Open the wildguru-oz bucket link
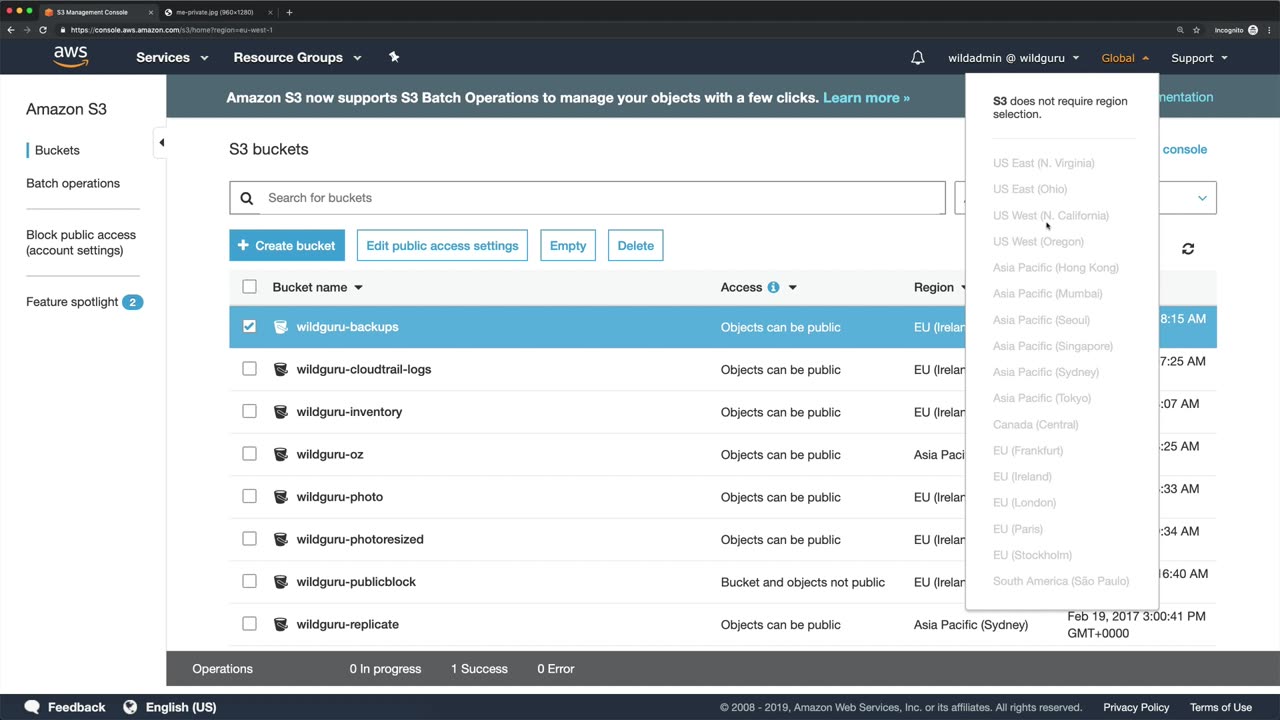Viewport: 1280px width, 720px height. (x=330, y=454)
